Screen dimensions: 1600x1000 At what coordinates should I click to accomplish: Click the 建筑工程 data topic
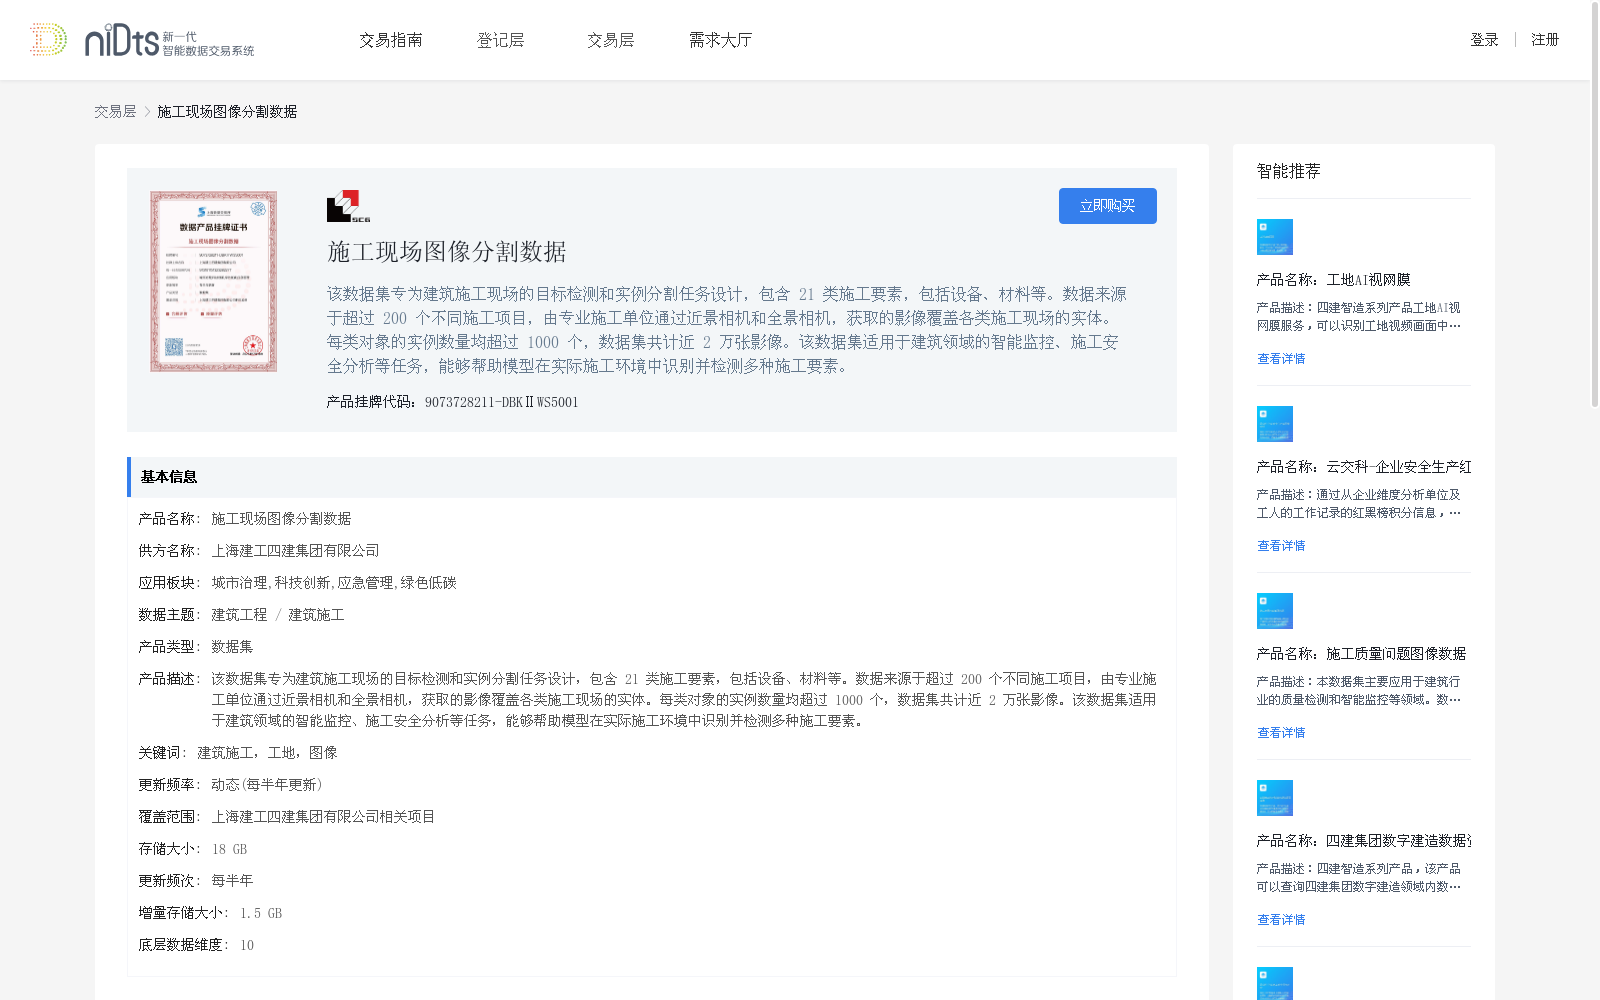coord(239,615)
